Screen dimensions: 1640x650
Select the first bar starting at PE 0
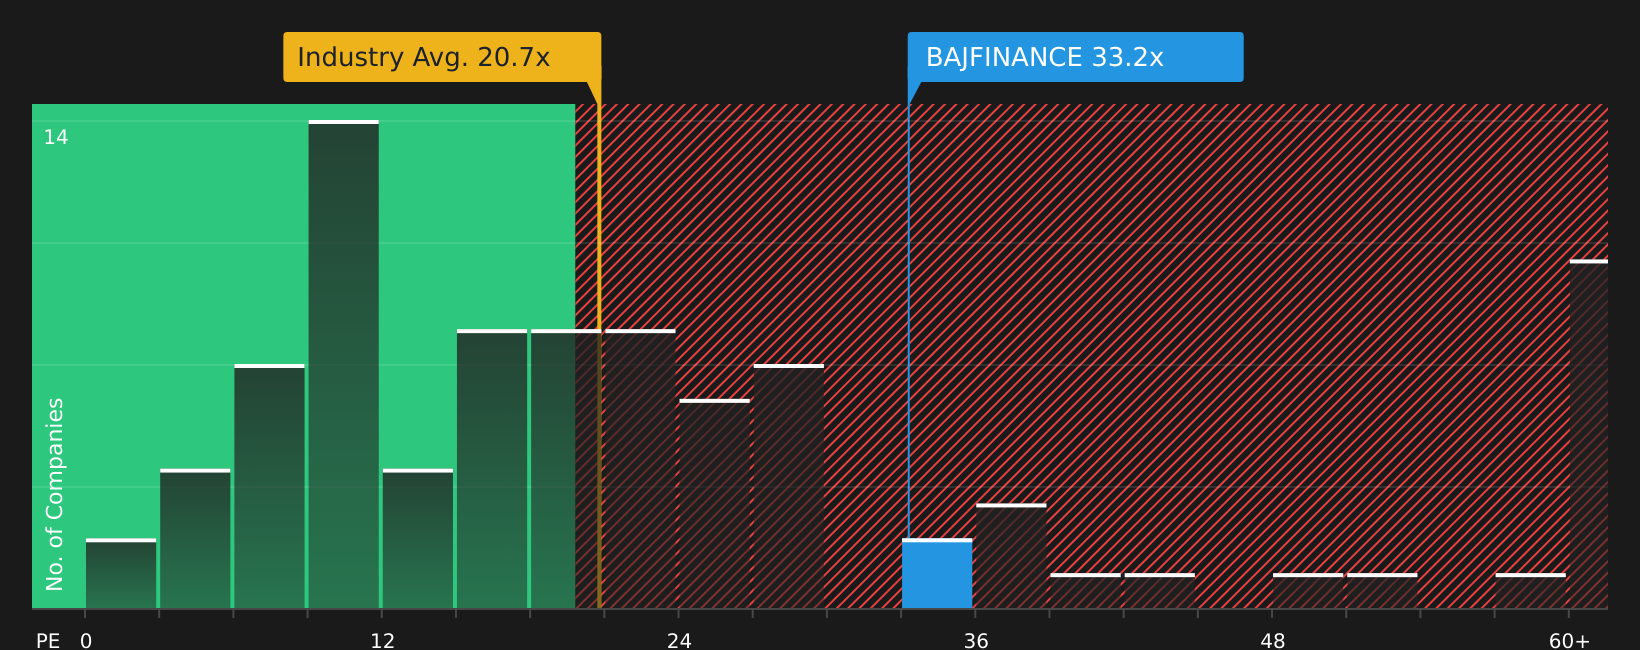pyautogui.click(x=121, y=574)
